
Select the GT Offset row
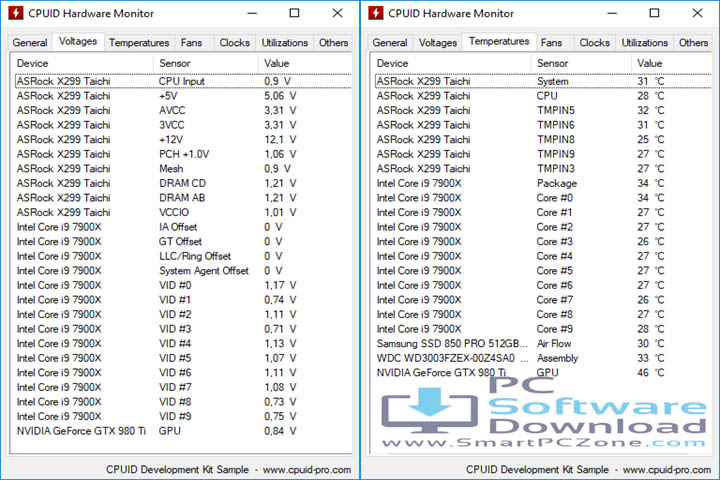click(x=183, y=242)
